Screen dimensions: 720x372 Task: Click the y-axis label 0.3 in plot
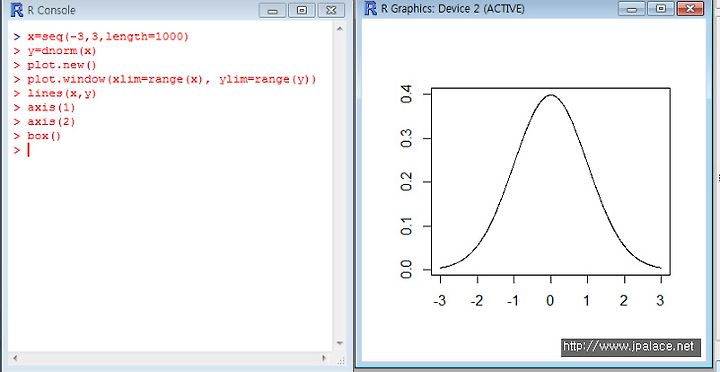pyautogui.click(x=406, y=138)
